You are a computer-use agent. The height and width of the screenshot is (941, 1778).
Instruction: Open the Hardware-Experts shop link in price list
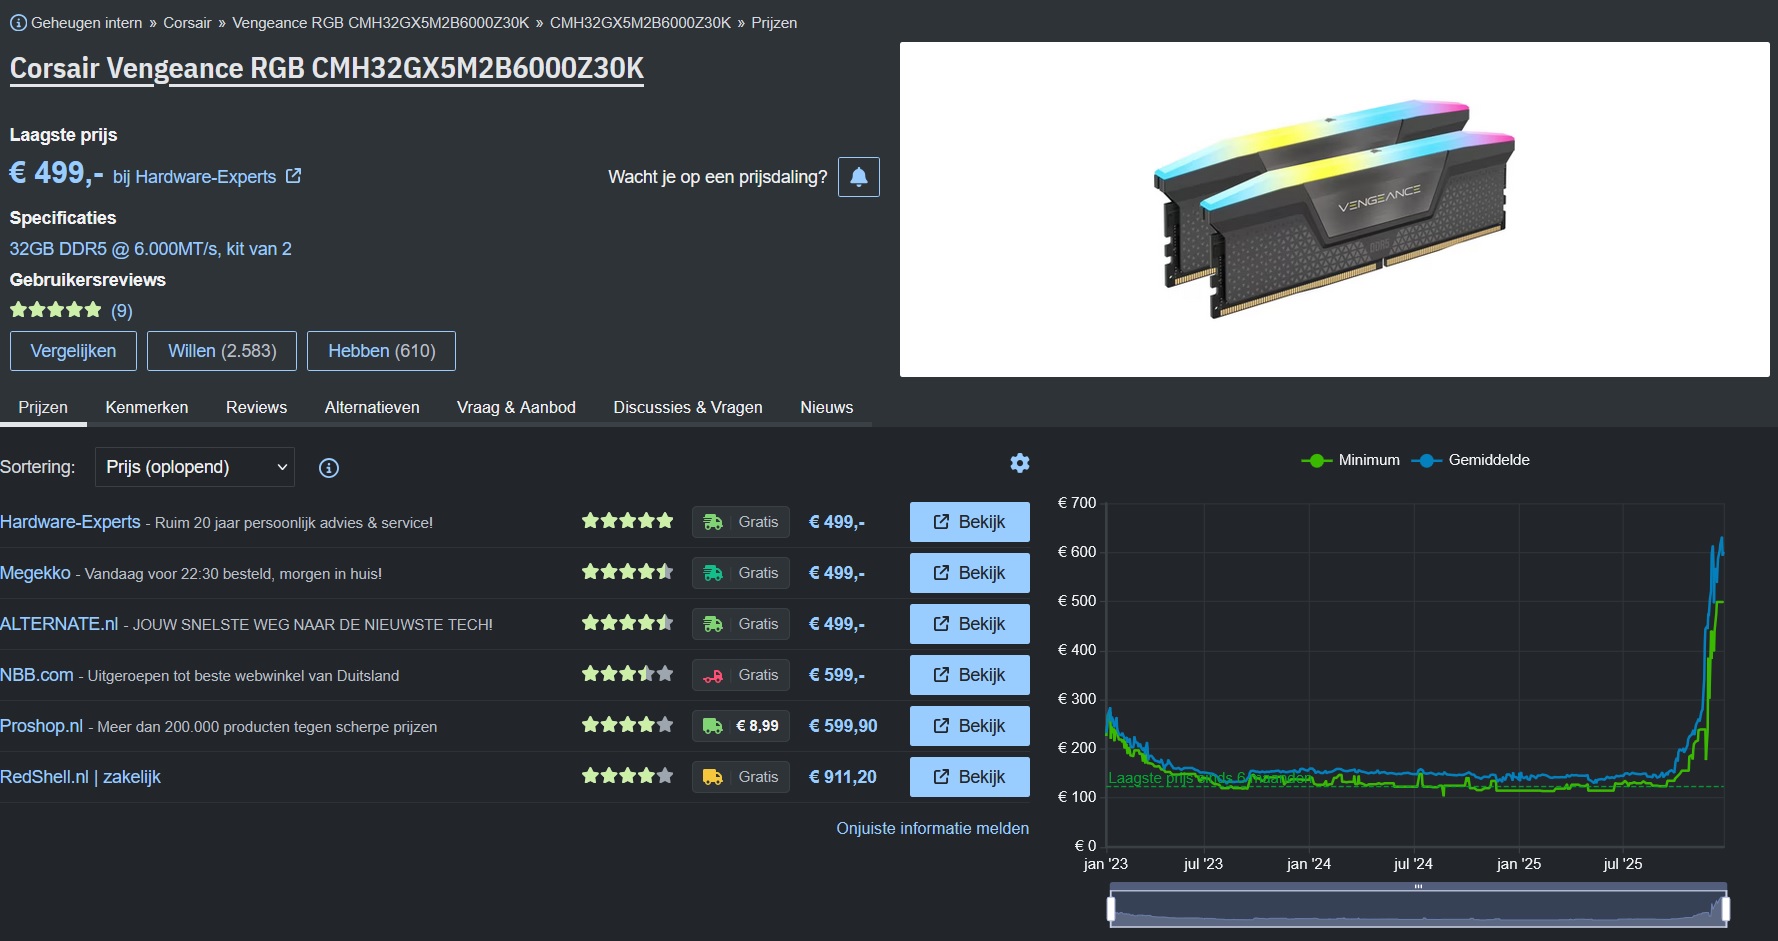[x=70, y=522]
